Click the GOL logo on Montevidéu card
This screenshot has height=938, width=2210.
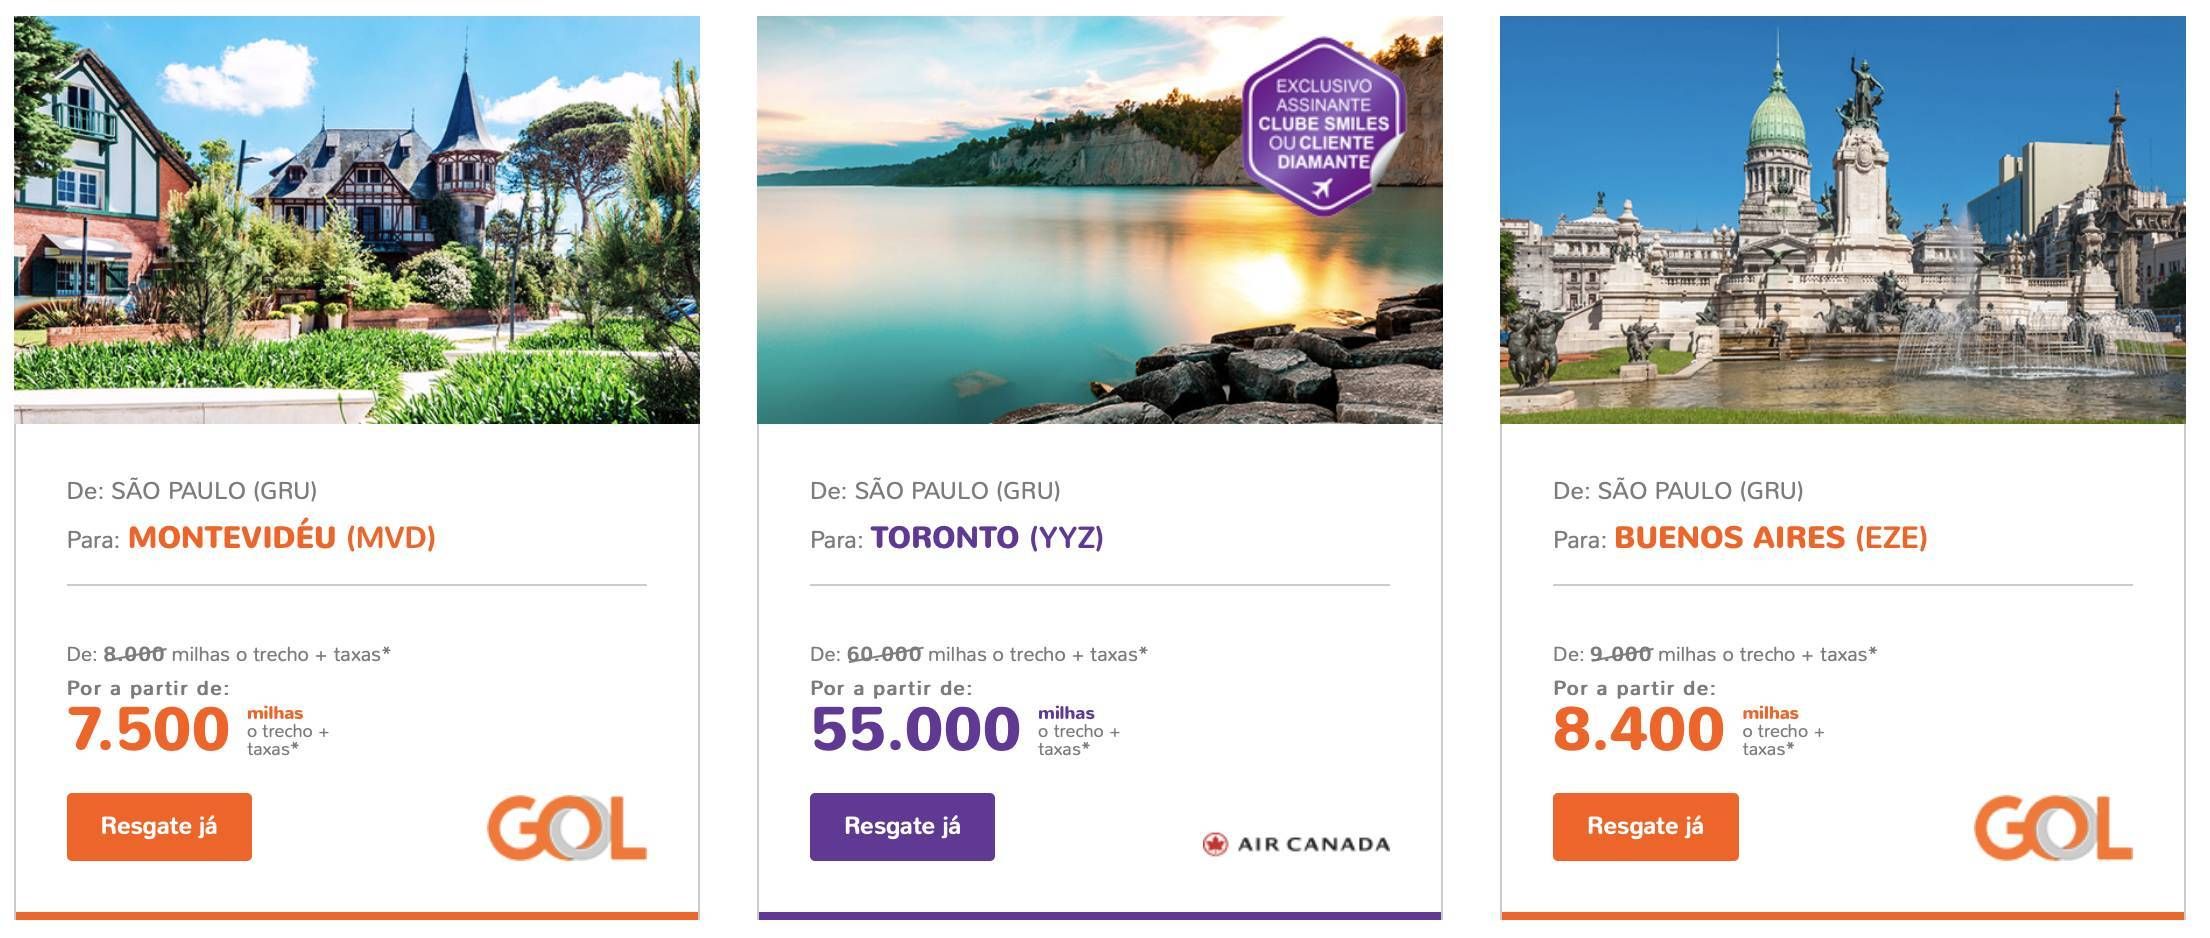coord(567,828)
